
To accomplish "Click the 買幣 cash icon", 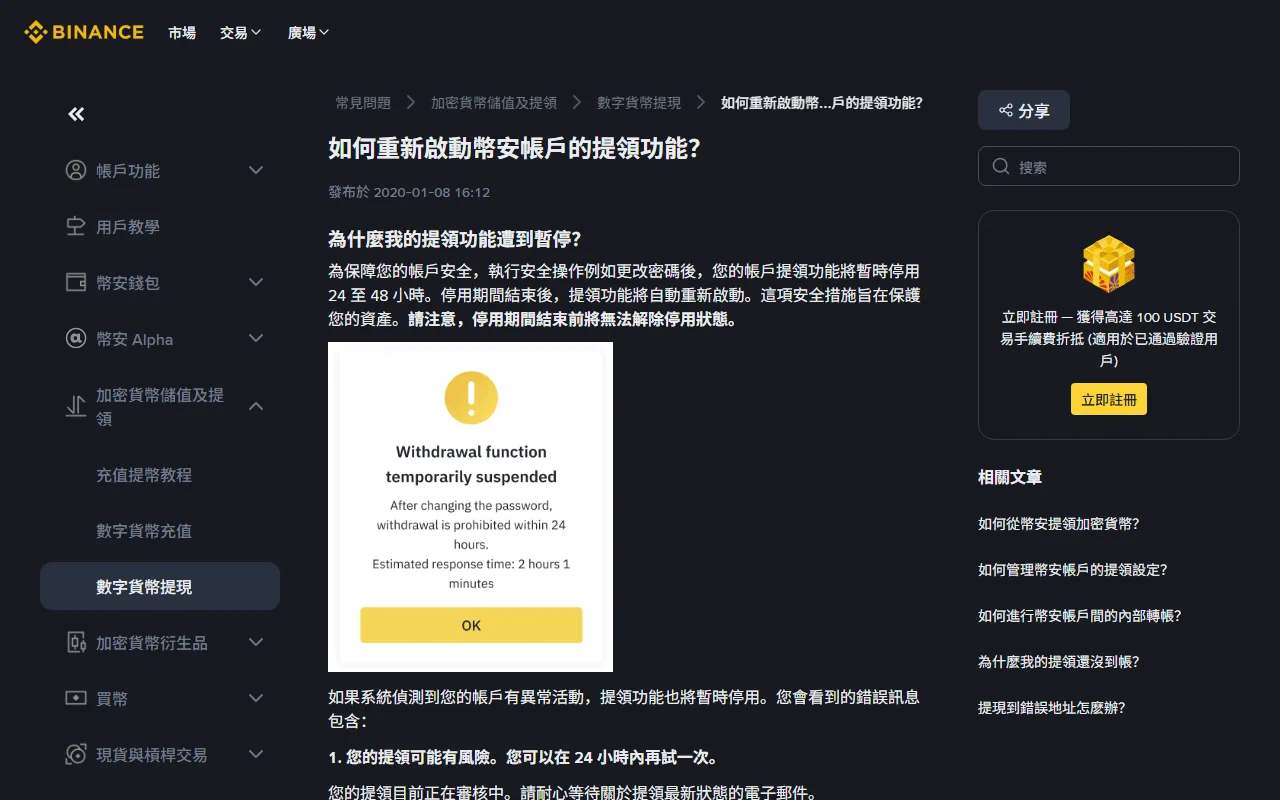I will click(x=76, y=698).
